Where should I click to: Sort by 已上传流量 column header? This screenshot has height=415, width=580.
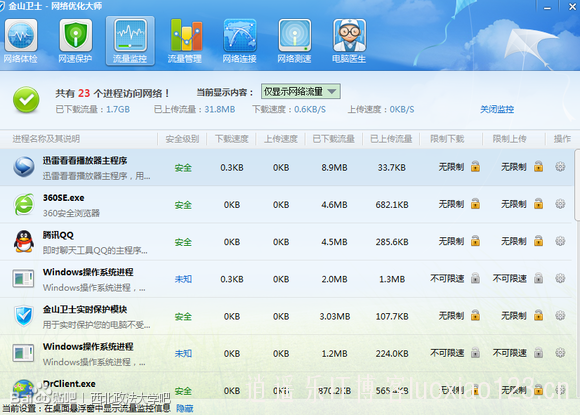pyautogui.click(x=391, y=139)
